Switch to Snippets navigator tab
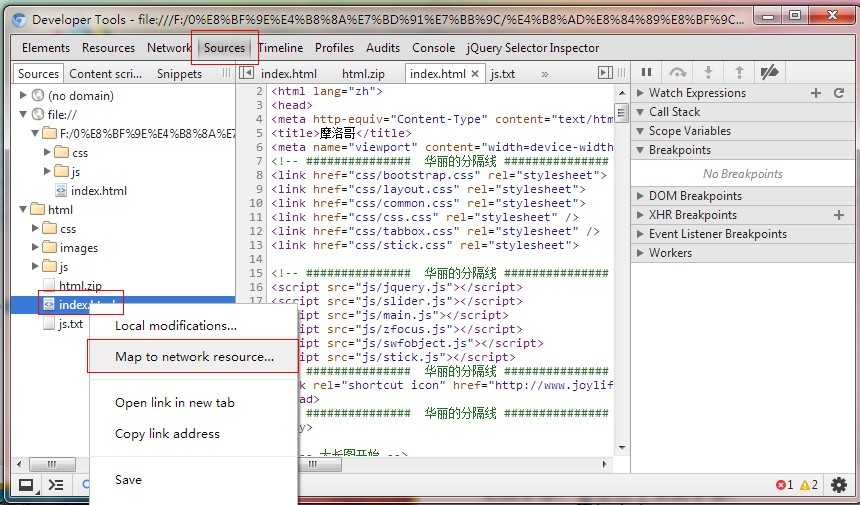 179,73
